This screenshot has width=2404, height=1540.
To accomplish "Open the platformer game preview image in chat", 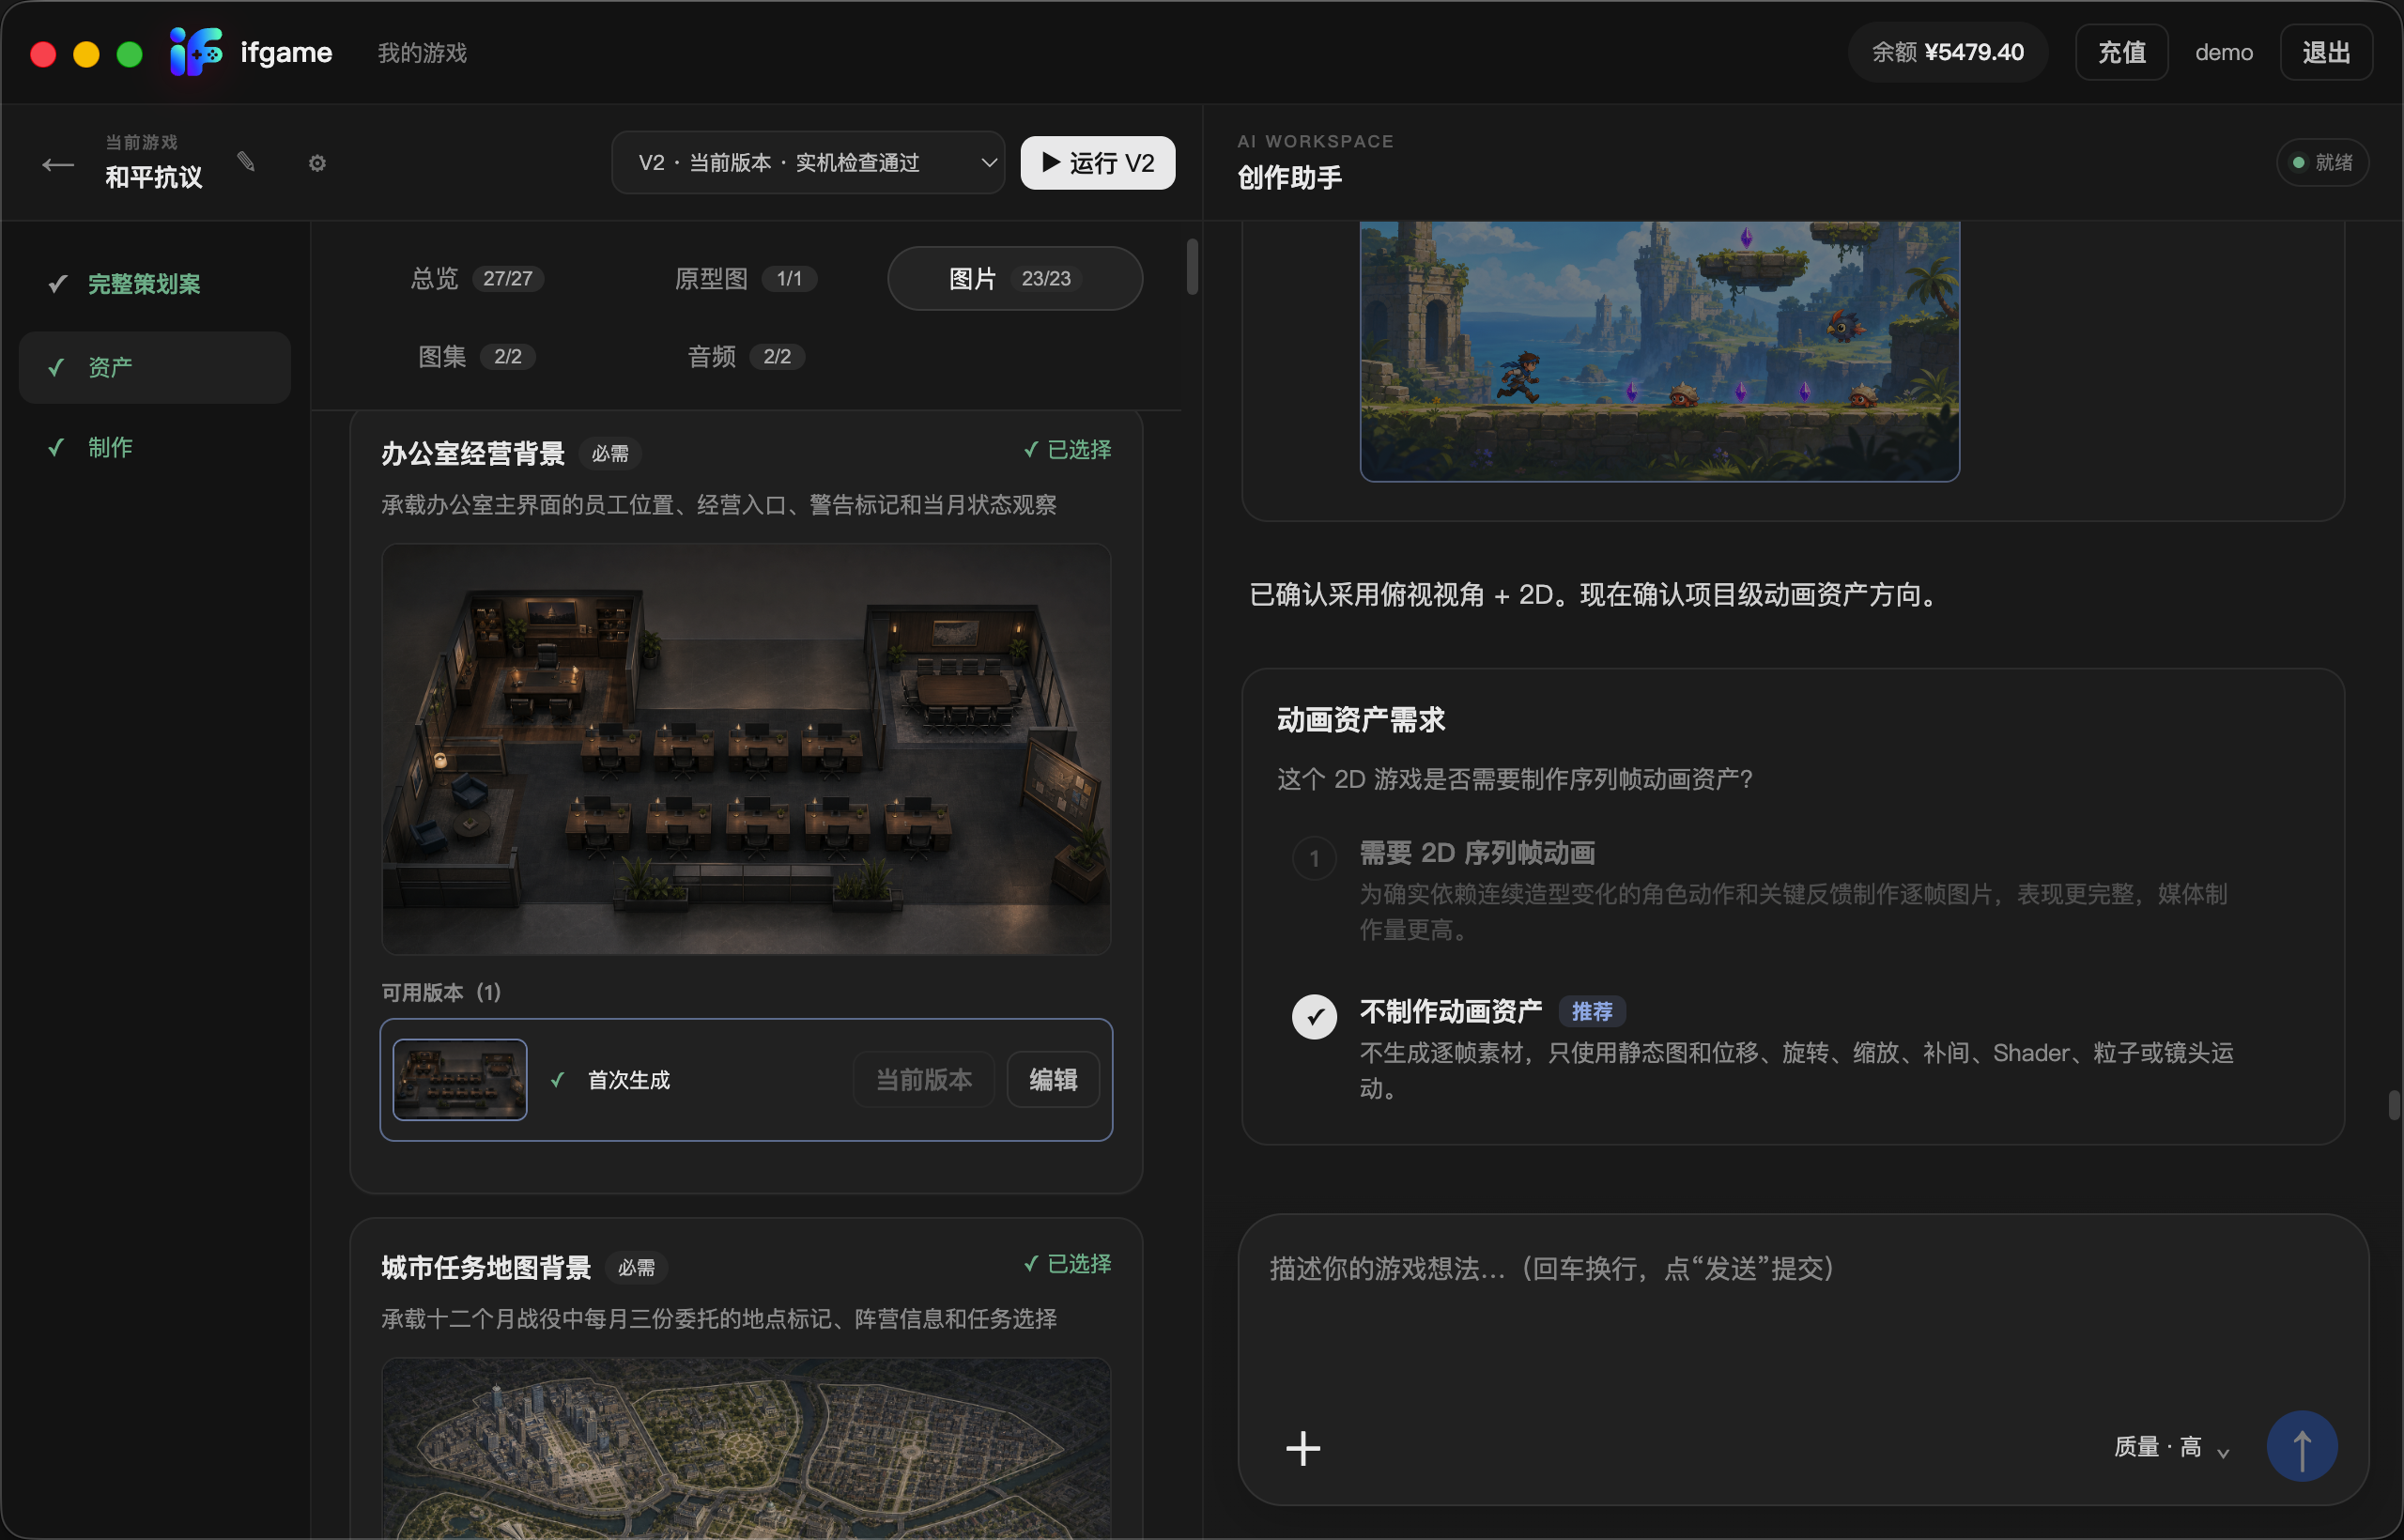I will coord(1659,351).
